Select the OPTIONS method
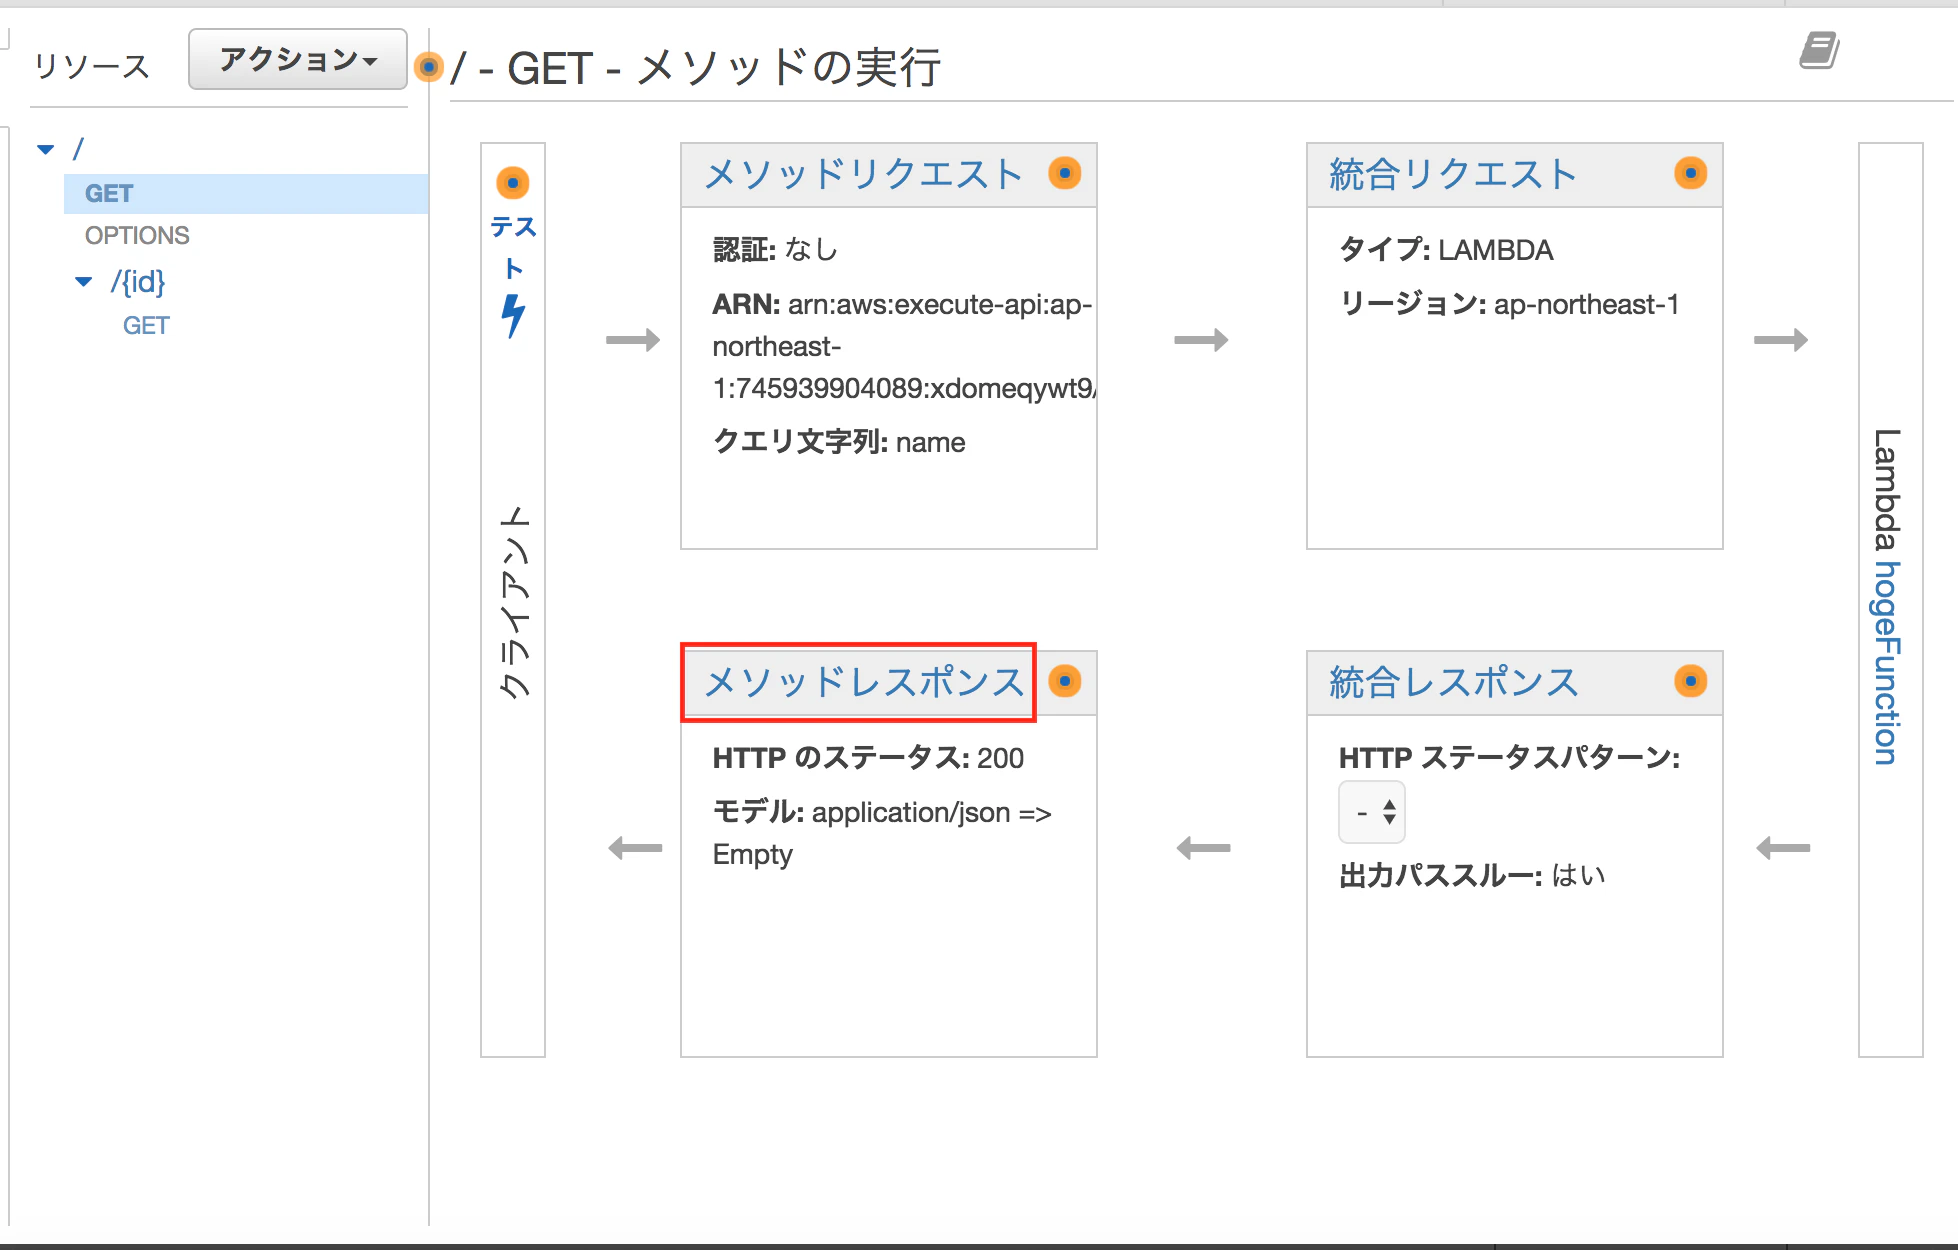This screenshot has height=1250, width=1958. [137, 235]
